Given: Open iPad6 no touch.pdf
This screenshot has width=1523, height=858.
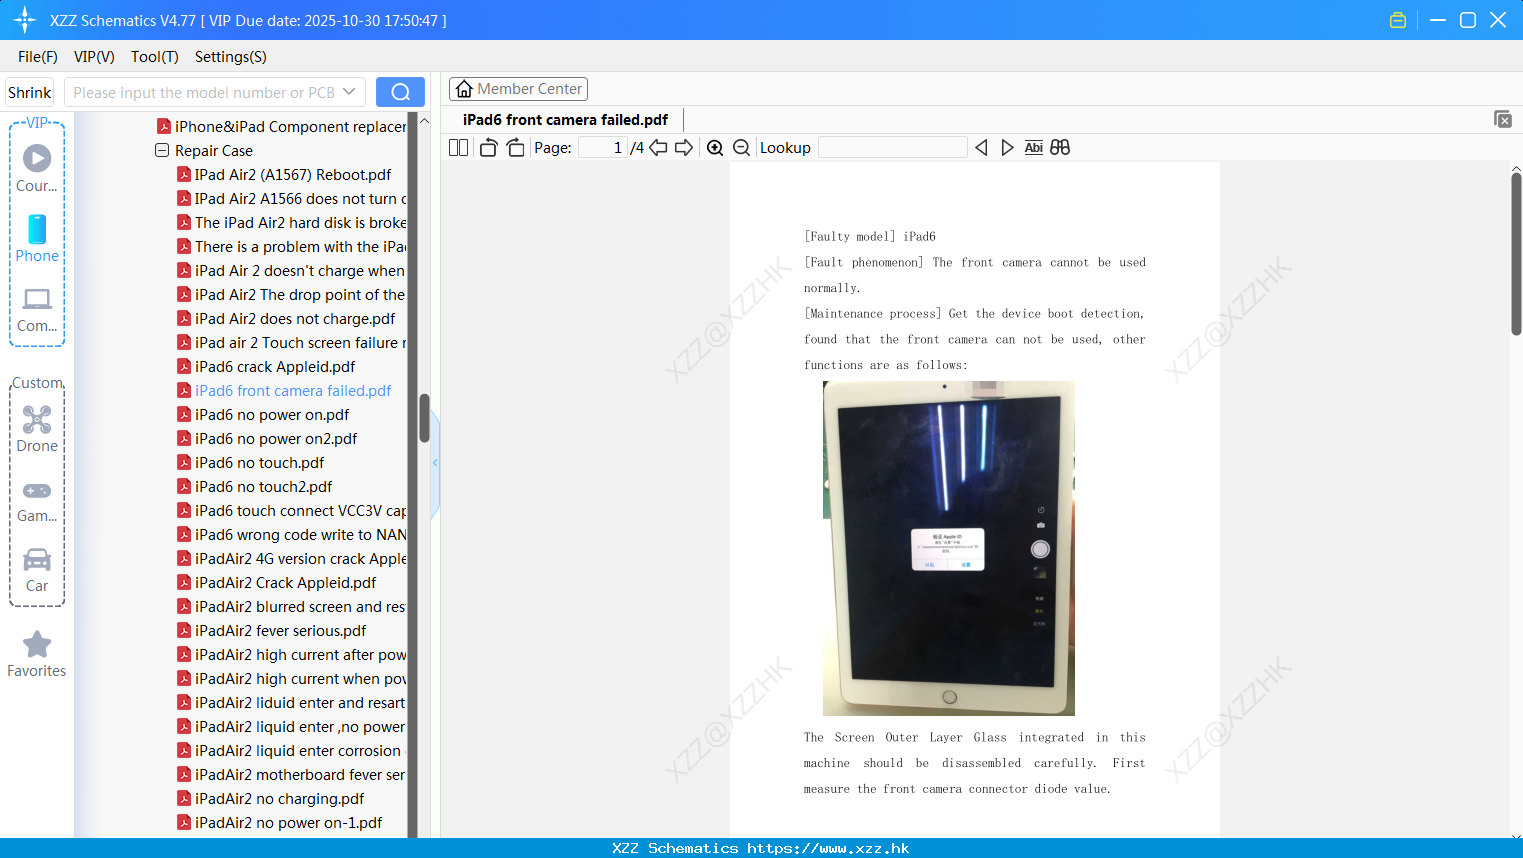Looking at the screenshot, I should 259,462.
